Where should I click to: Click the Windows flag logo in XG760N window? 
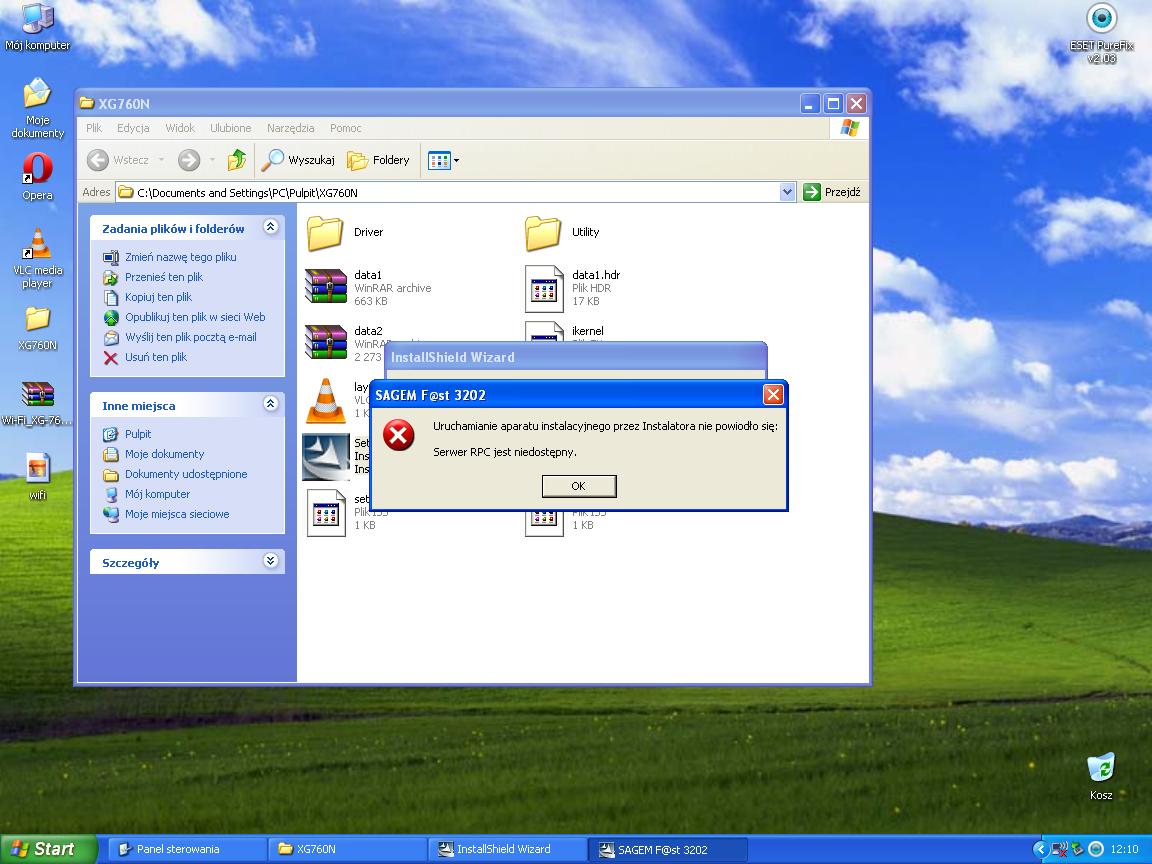pos(850,128)
